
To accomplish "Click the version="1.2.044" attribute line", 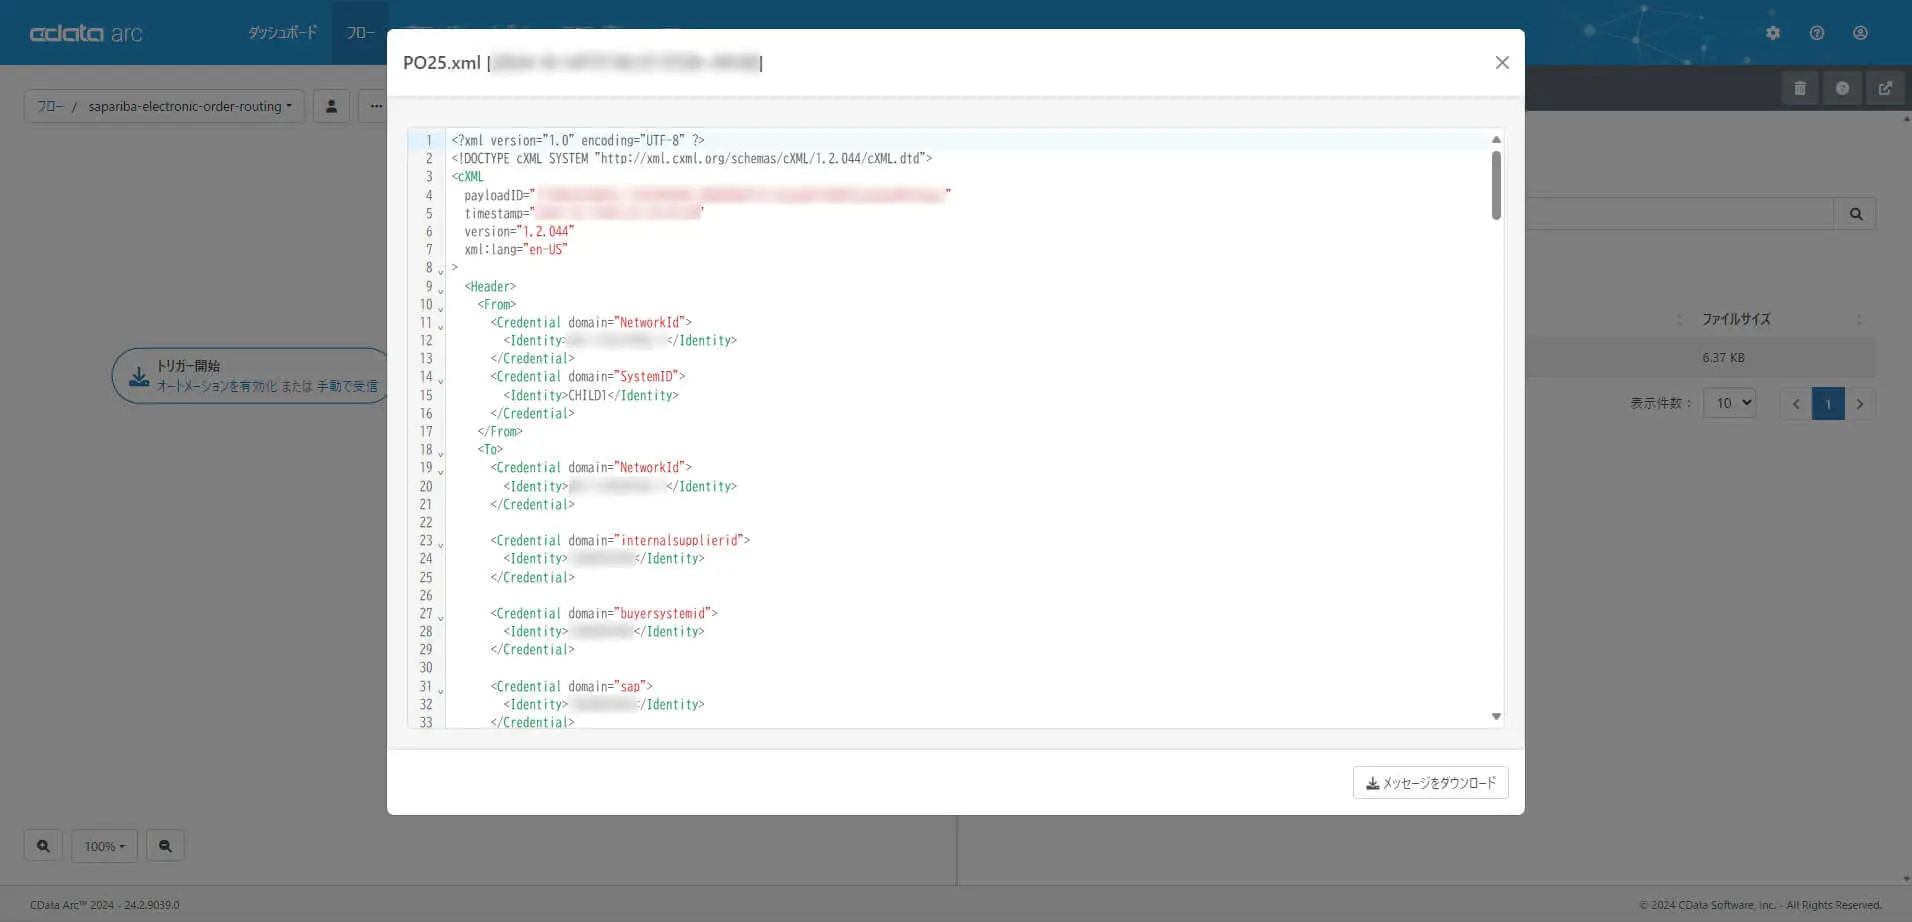I will 519,231.
